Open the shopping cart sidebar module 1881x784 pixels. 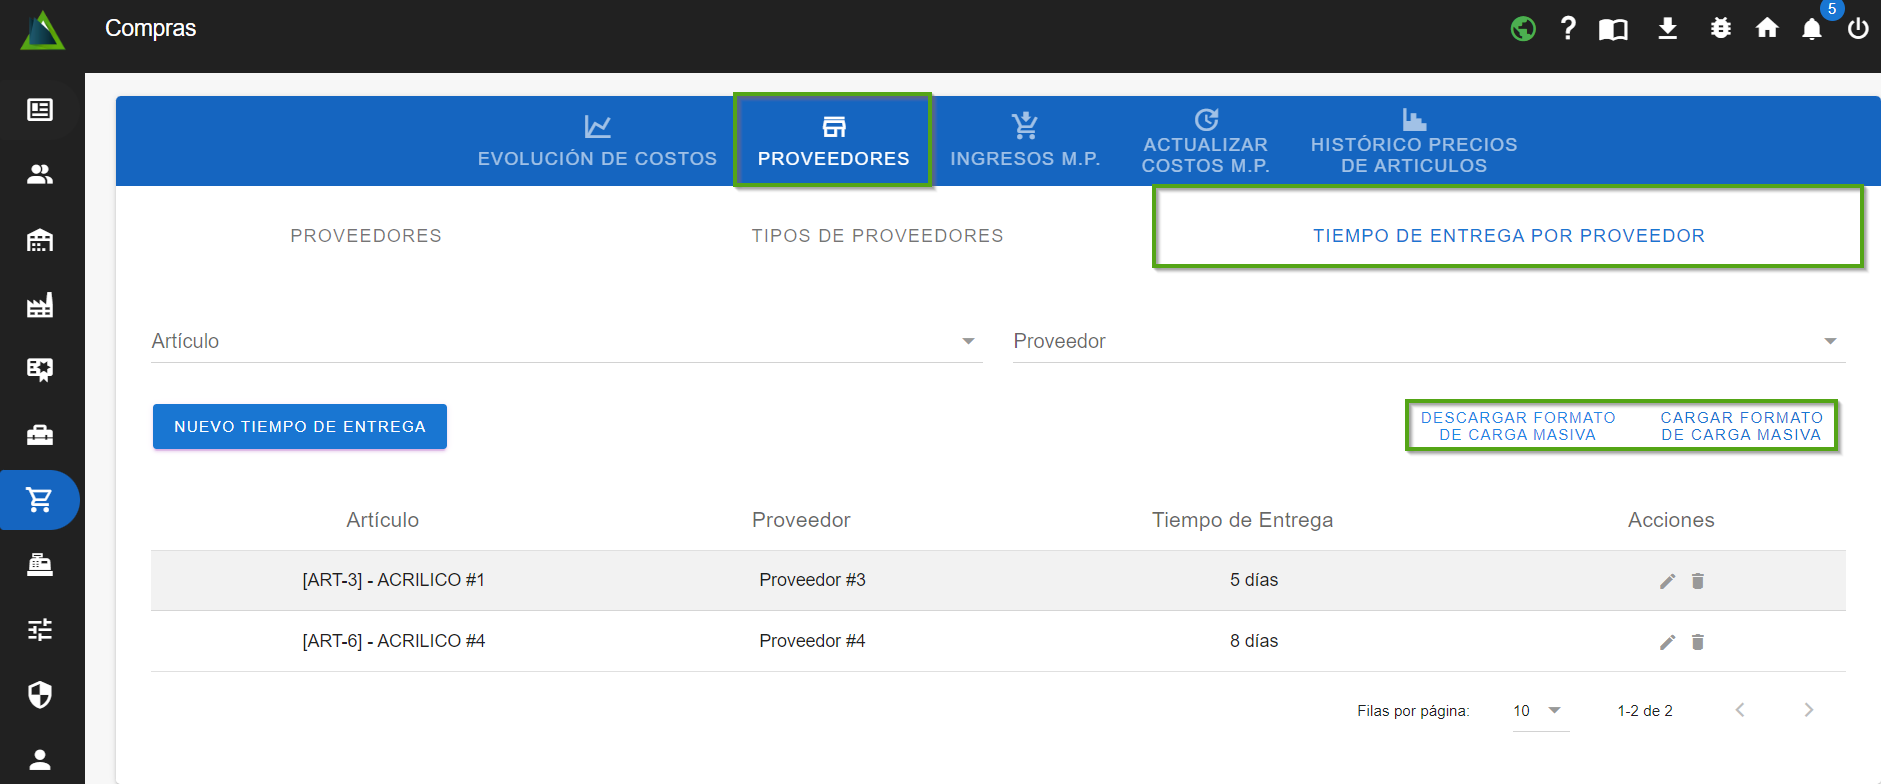[x=40, y=499]
